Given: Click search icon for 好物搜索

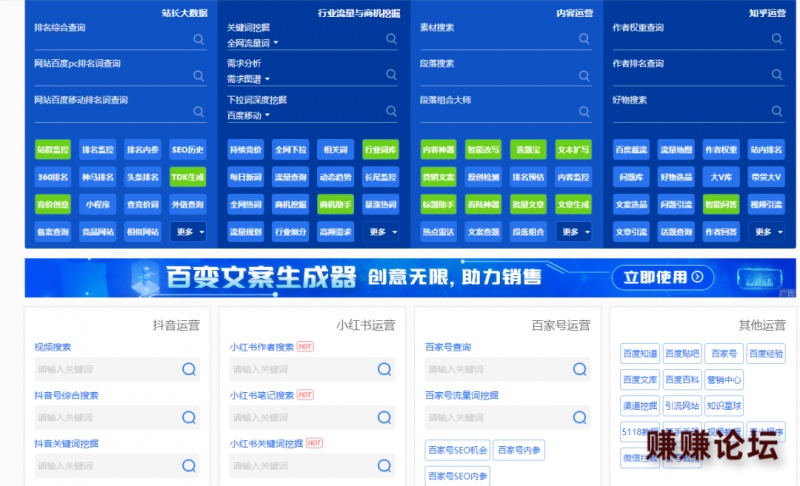Looking at the screenshot, I should (777, 111).
